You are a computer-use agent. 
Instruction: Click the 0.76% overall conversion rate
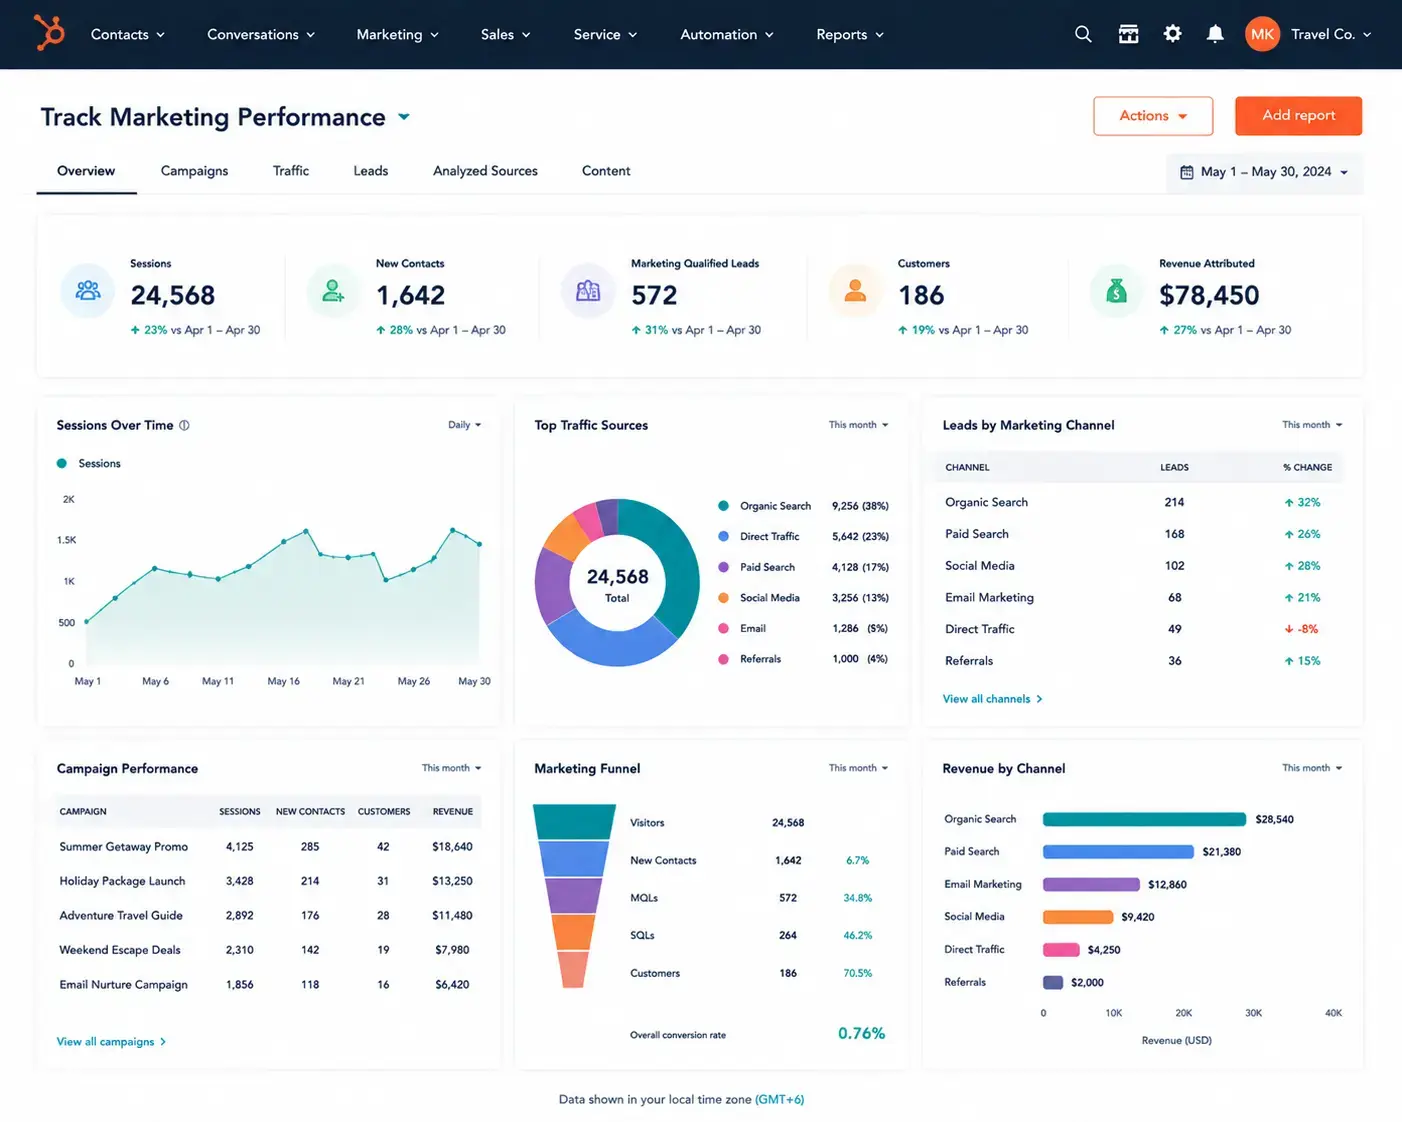point(861,1033)
